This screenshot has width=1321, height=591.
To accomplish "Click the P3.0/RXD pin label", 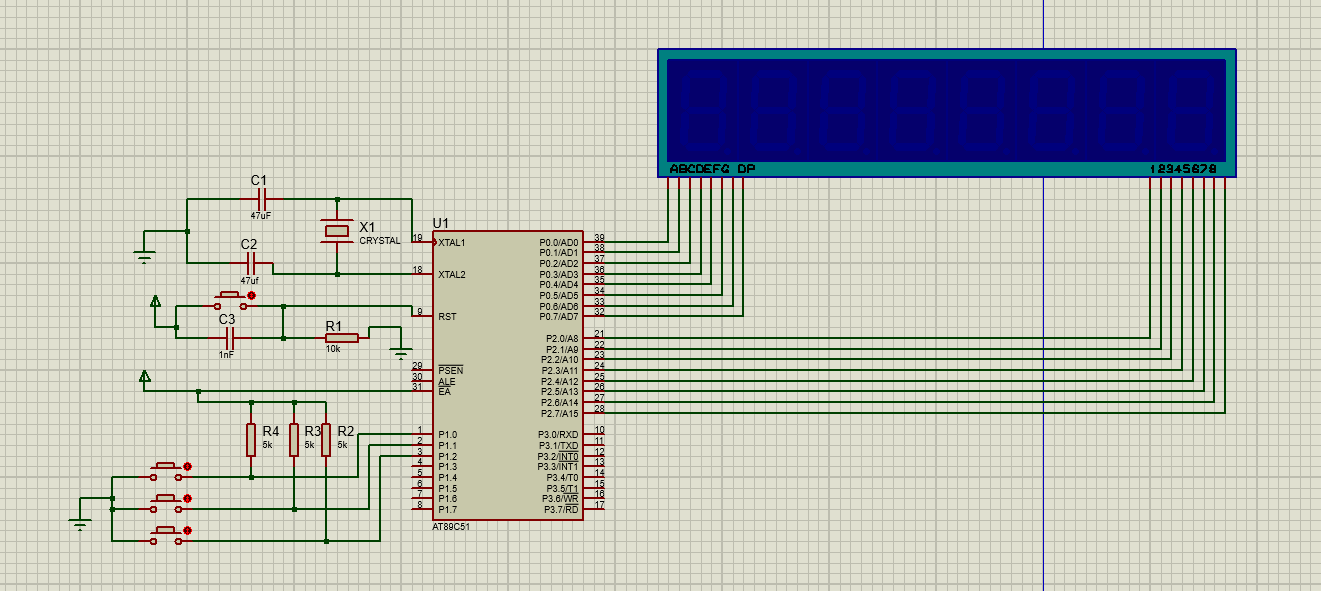I will pos(558,434).
